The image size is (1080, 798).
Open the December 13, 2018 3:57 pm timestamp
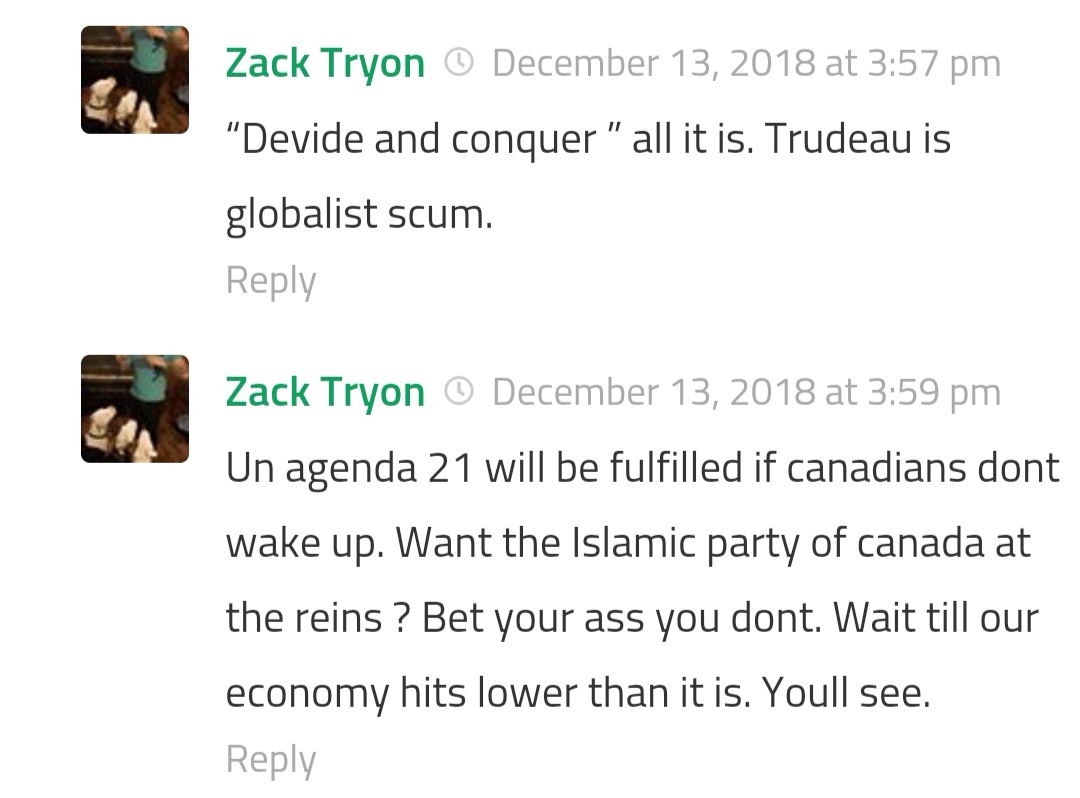tap(746, 64)
